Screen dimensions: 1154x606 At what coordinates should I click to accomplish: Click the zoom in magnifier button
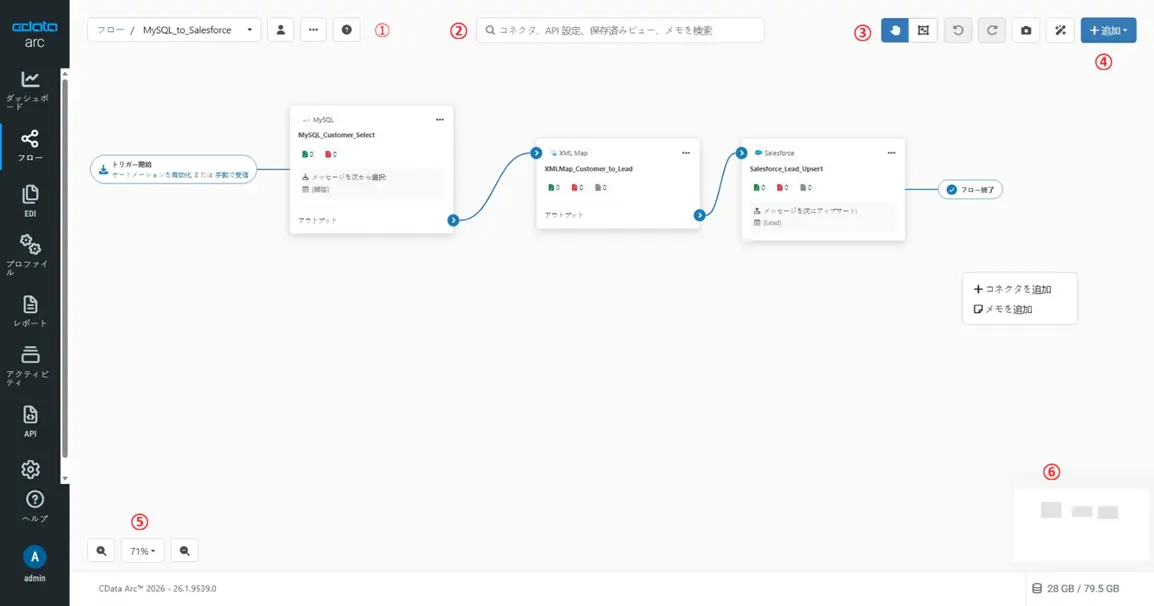pos(101,551)
